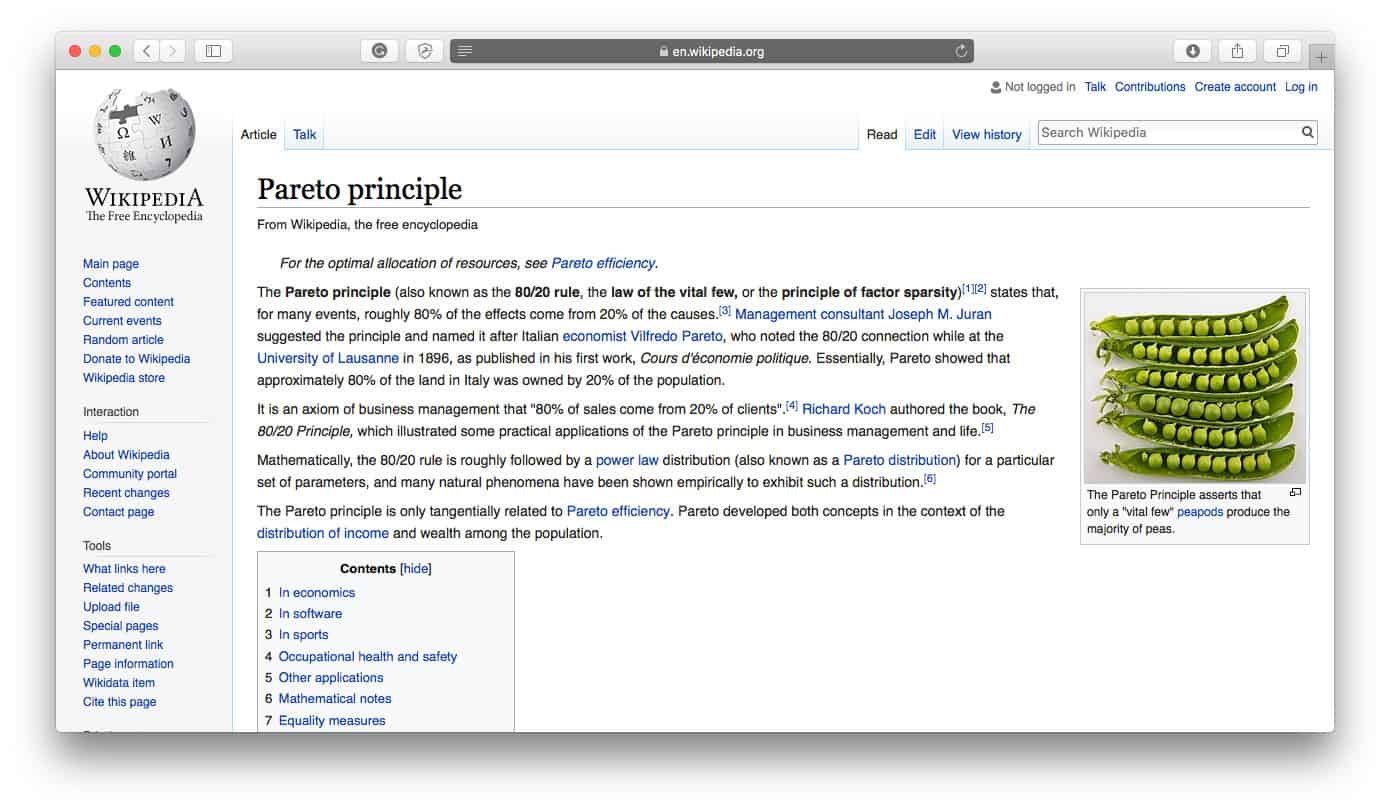Follow the Pareto efficiency hatnote link
The image size is (1390, 812).
coord(603,263)
